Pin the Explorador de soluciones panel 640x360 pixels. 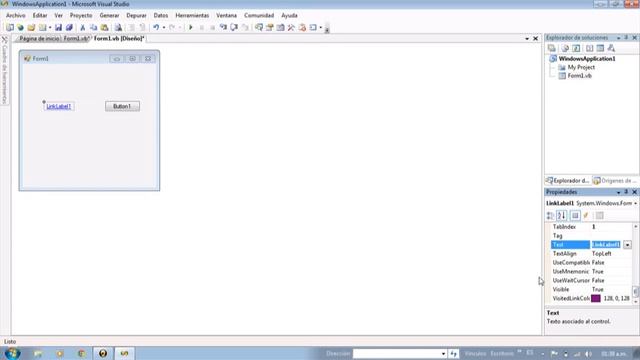626,38
